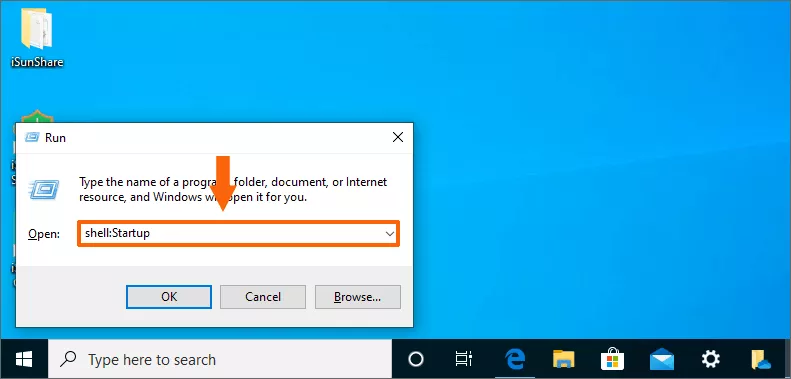
Task: Open the iSunShare desktop folder icon
Action: click(37, 38)
